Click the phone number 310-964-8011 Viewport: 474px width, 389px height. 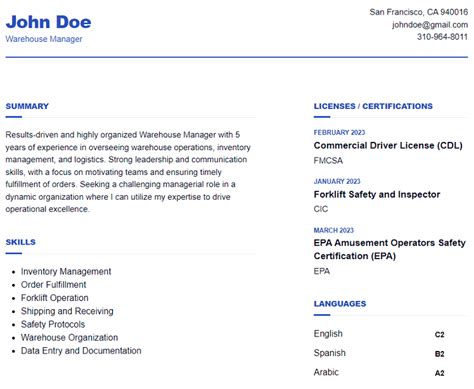pyautogui.click(x=442, y=37)
